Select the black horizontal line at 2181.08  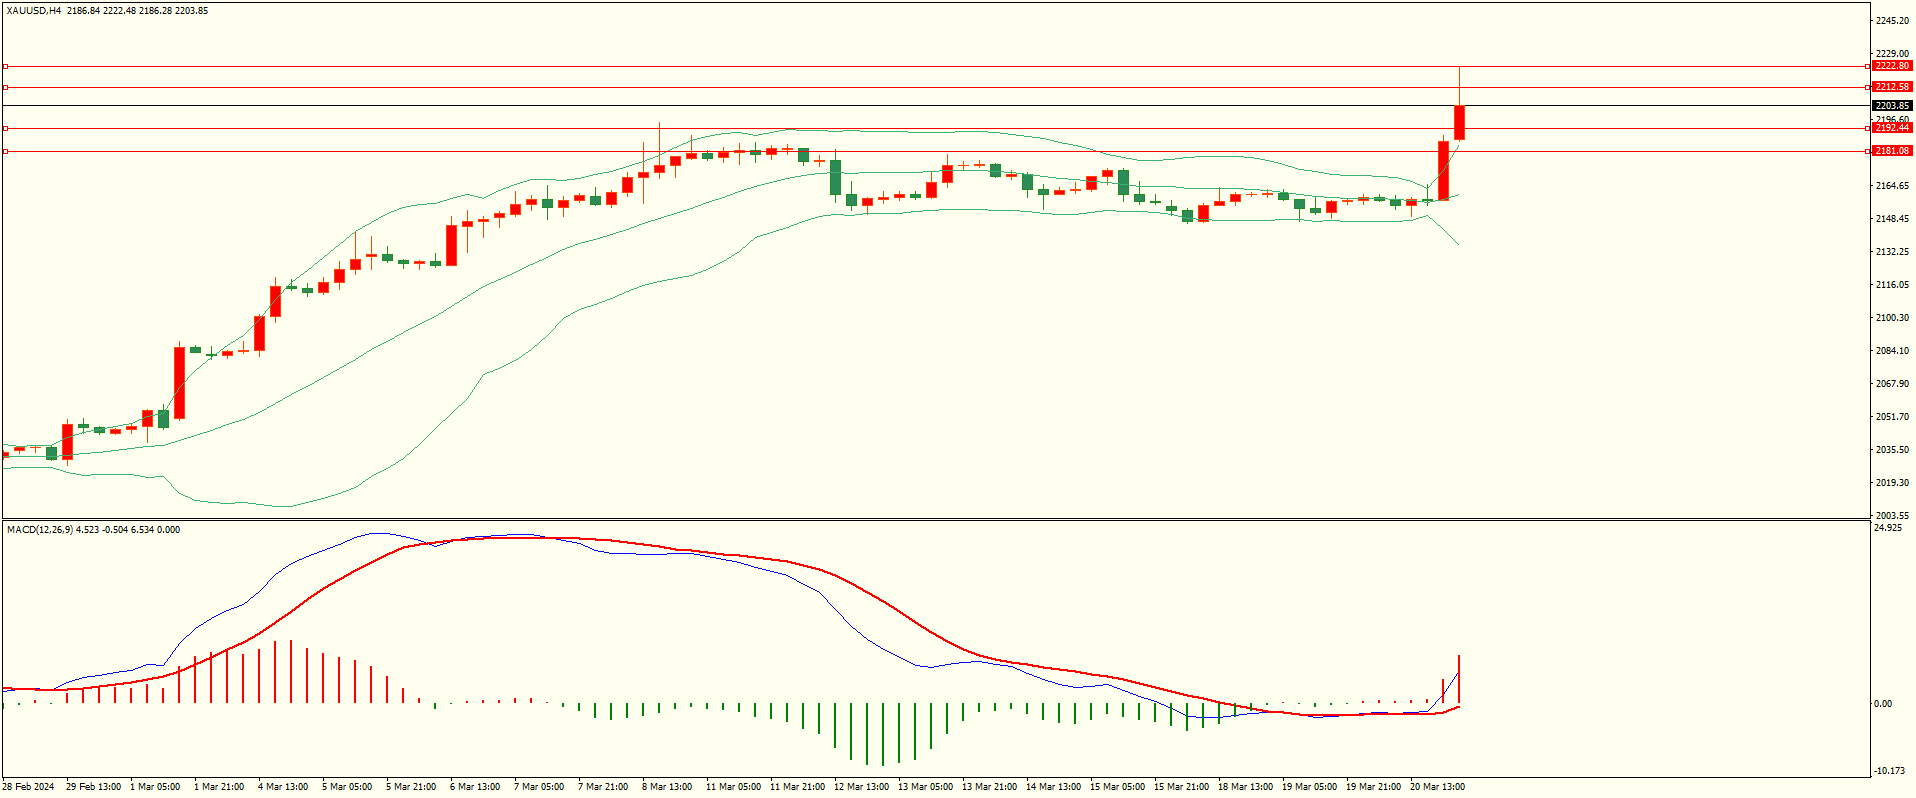(x=935, y=151)
